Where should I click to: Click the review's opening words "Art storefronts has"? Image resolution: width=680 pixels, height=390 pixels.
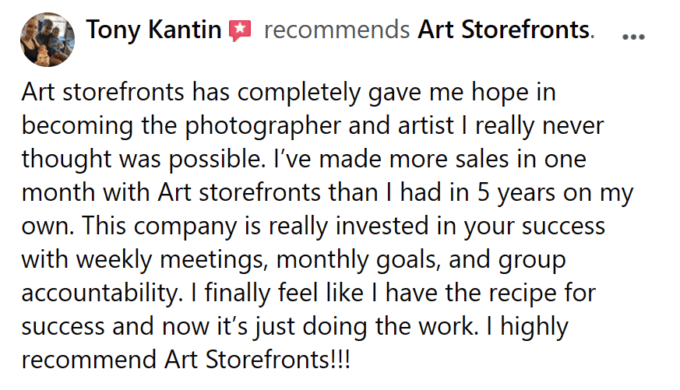(126, 92)
